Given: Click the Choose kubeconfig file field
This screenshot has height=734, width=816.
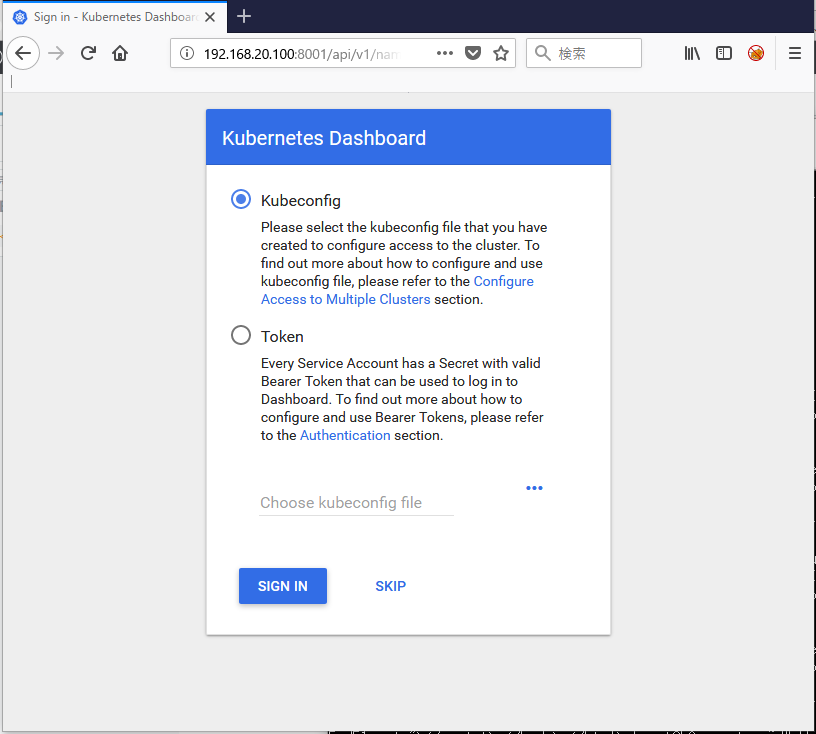Looking at the screenshot, I should (356, 503).
